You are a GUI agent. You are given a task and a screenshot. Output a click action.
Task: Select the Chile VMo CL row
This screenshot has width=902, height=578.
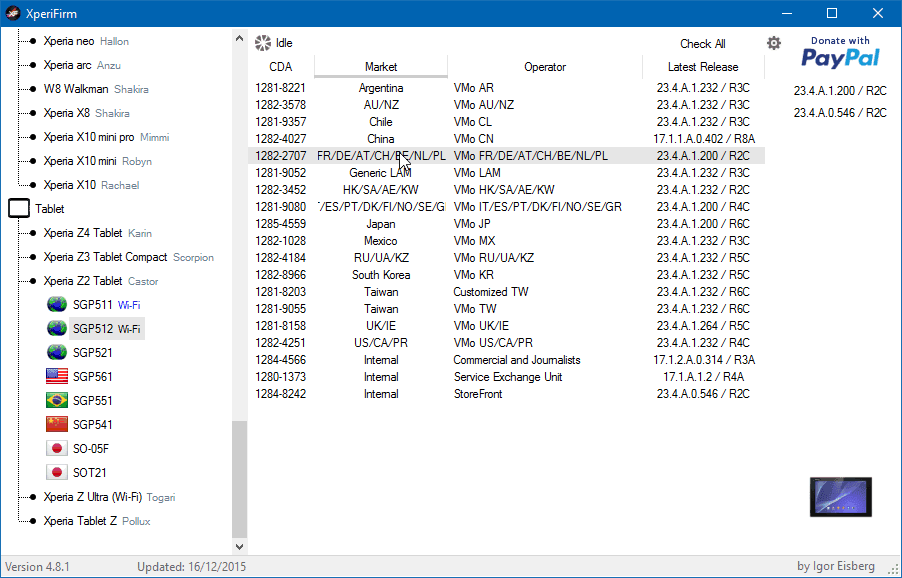click(x=506, y=122)
